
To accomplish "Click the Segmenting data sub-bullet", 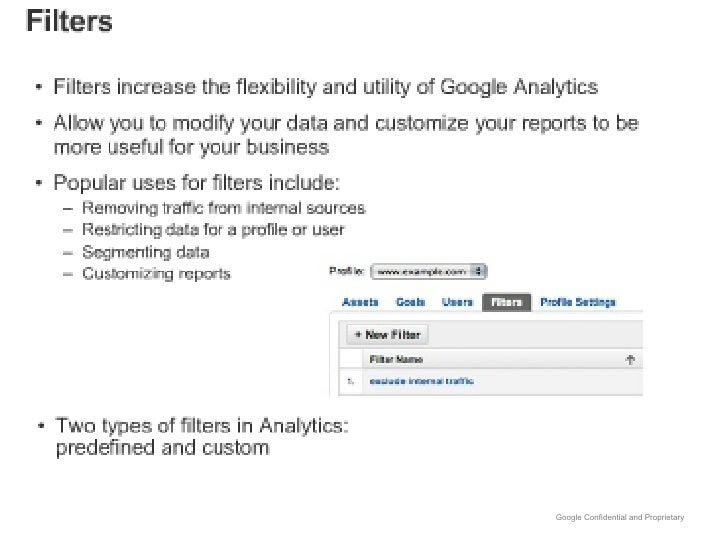I will click(146, 252).
